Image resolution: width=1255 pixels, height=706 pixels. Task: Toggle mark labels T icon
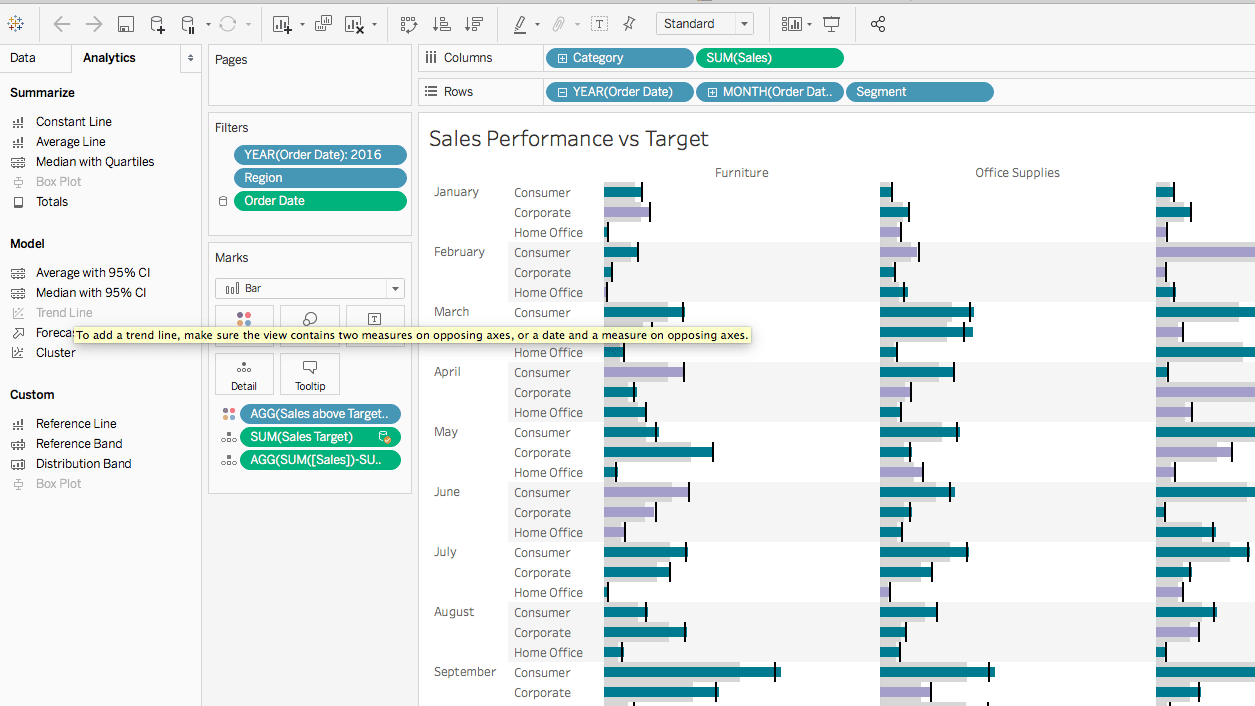598,23
